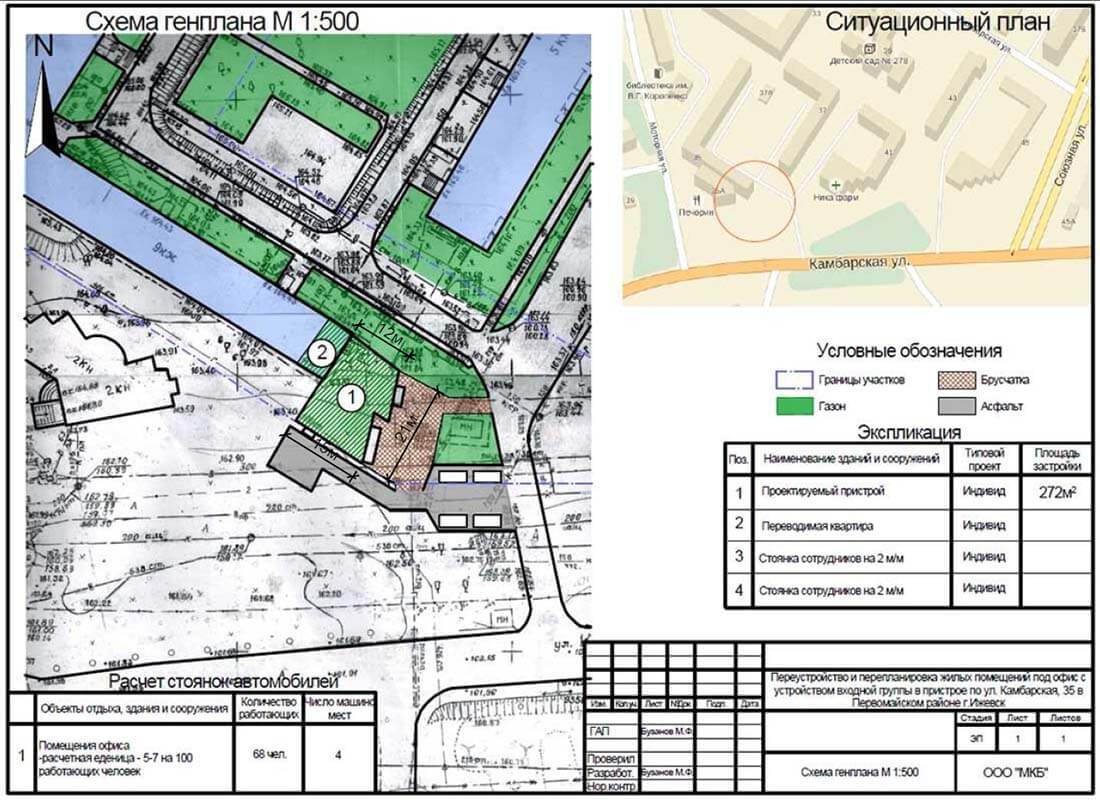Select the Переводимая квартира table row
This screenshot has height=800, width=1100.
850,525
